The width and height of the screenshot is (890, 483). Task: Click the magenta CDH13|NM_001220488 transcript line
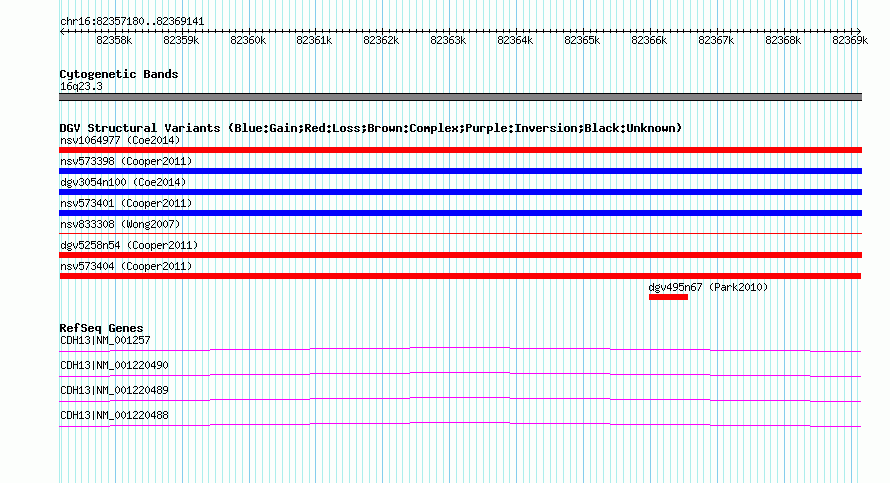460,424
